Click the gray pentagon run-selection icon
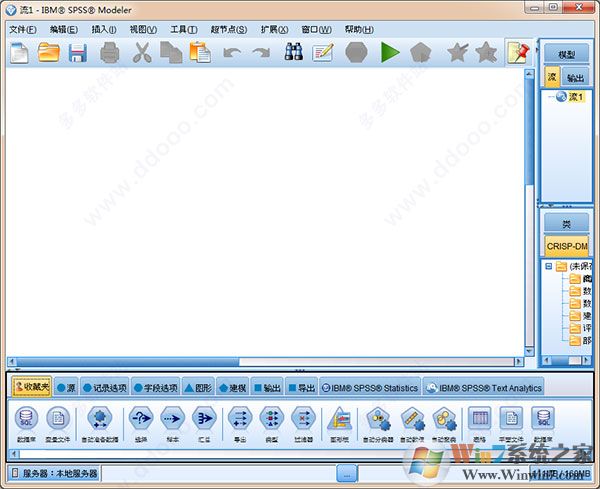This screenshot has height=489, width=600. [421, 53]
